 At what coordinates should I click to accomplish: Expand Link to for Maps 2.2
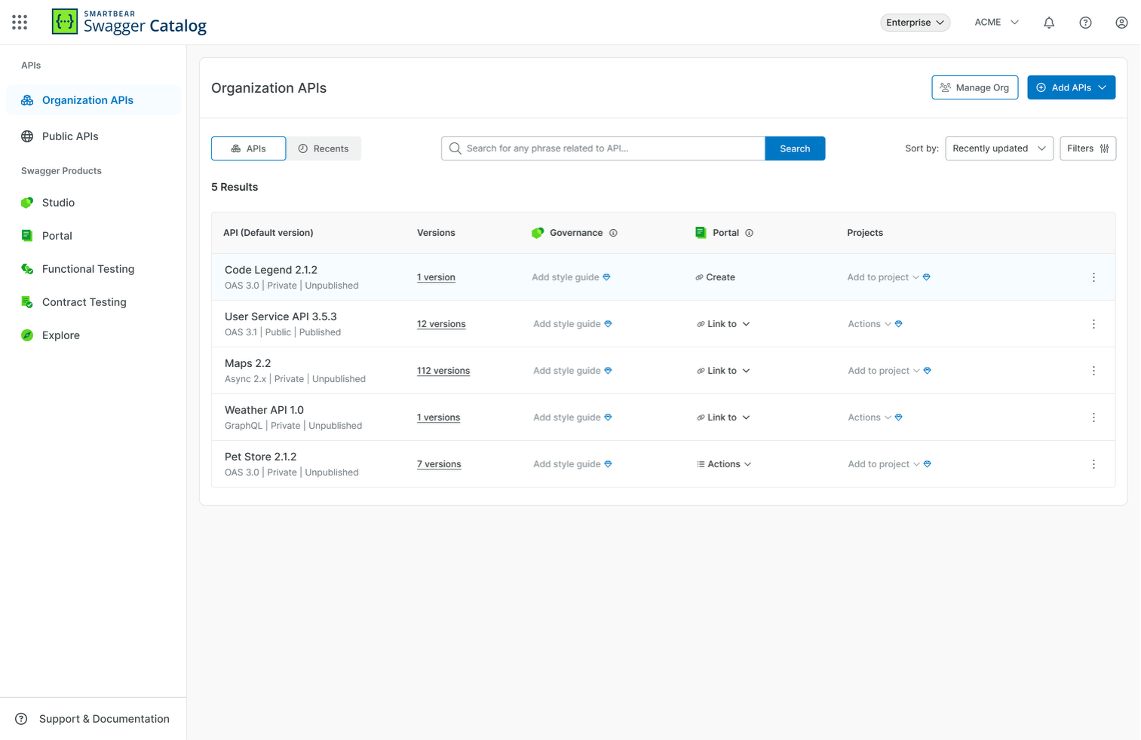(x=723, y=370)
